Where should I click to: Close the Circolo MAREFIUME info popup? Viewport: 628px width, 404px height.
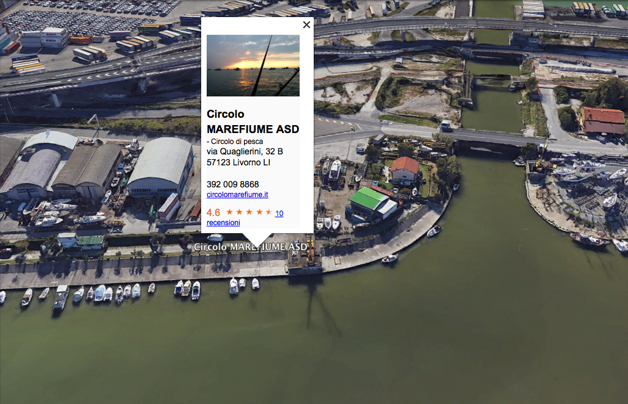coord(306,25)
